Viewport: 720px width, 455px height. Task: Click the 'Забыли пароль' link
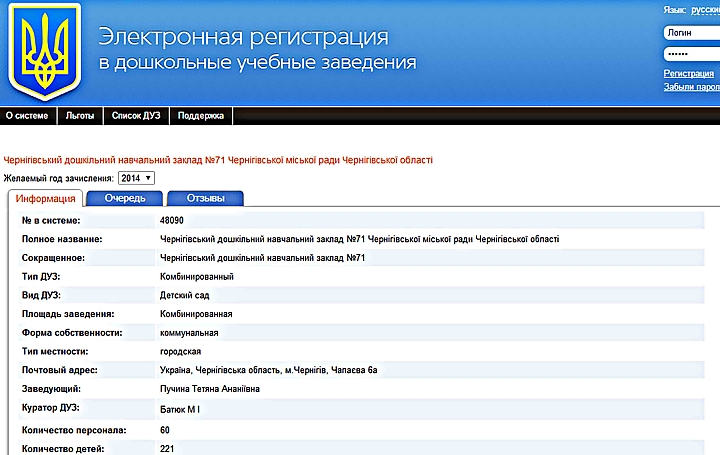[x=691, y=87]
